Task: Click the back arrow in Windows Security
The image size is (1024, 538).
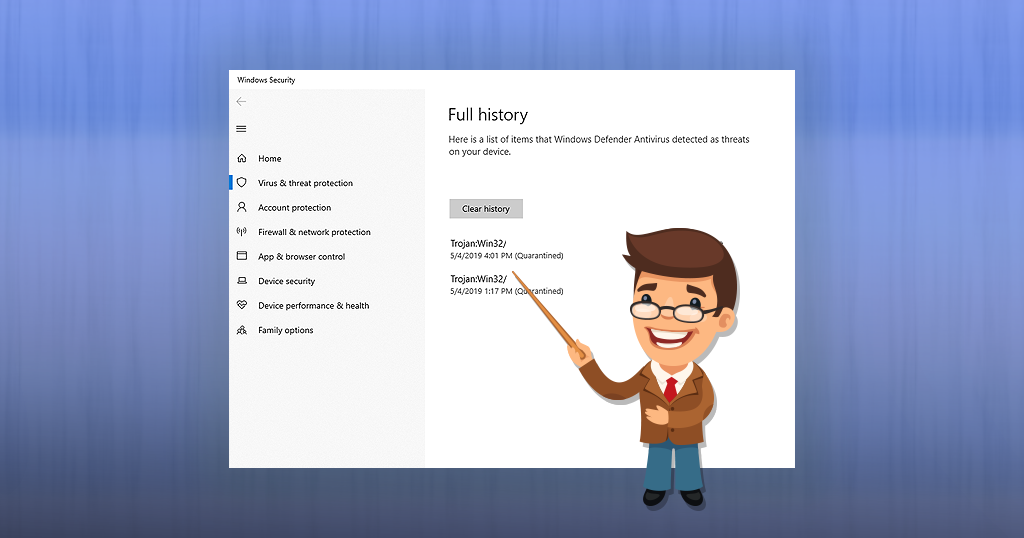Action: click(241, 102)
